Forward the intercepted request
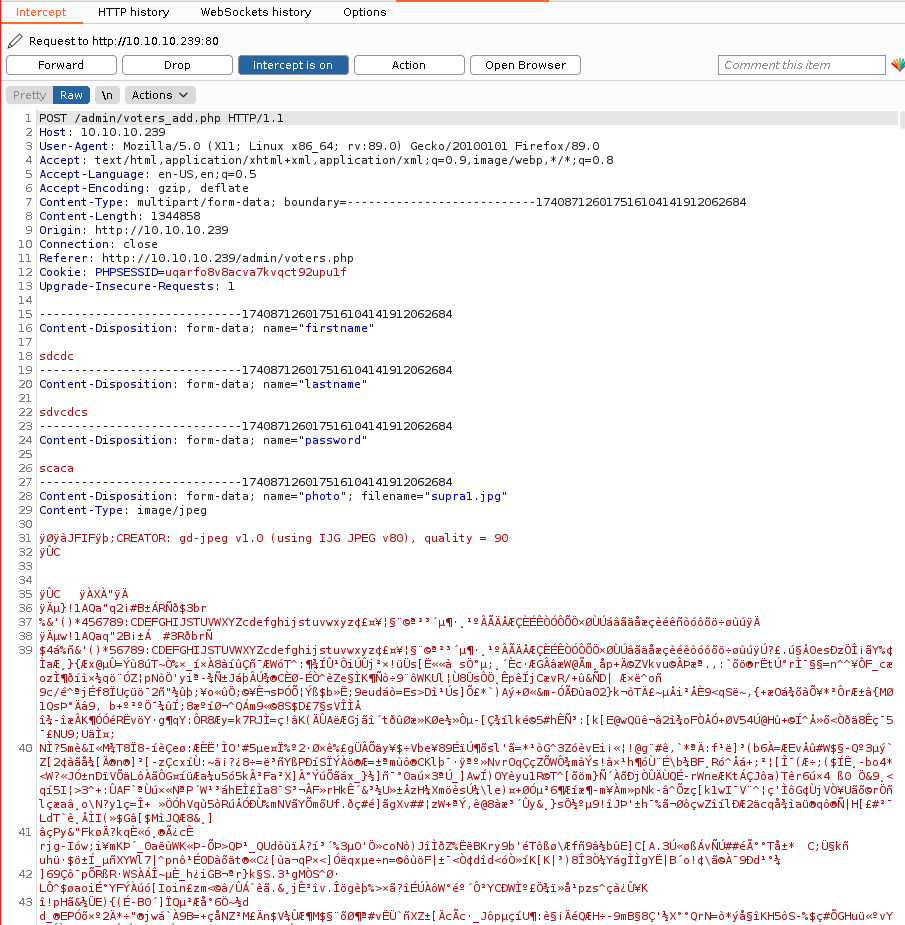The width and height of the screenshot is (905, 925). click(x=61, y=65)
